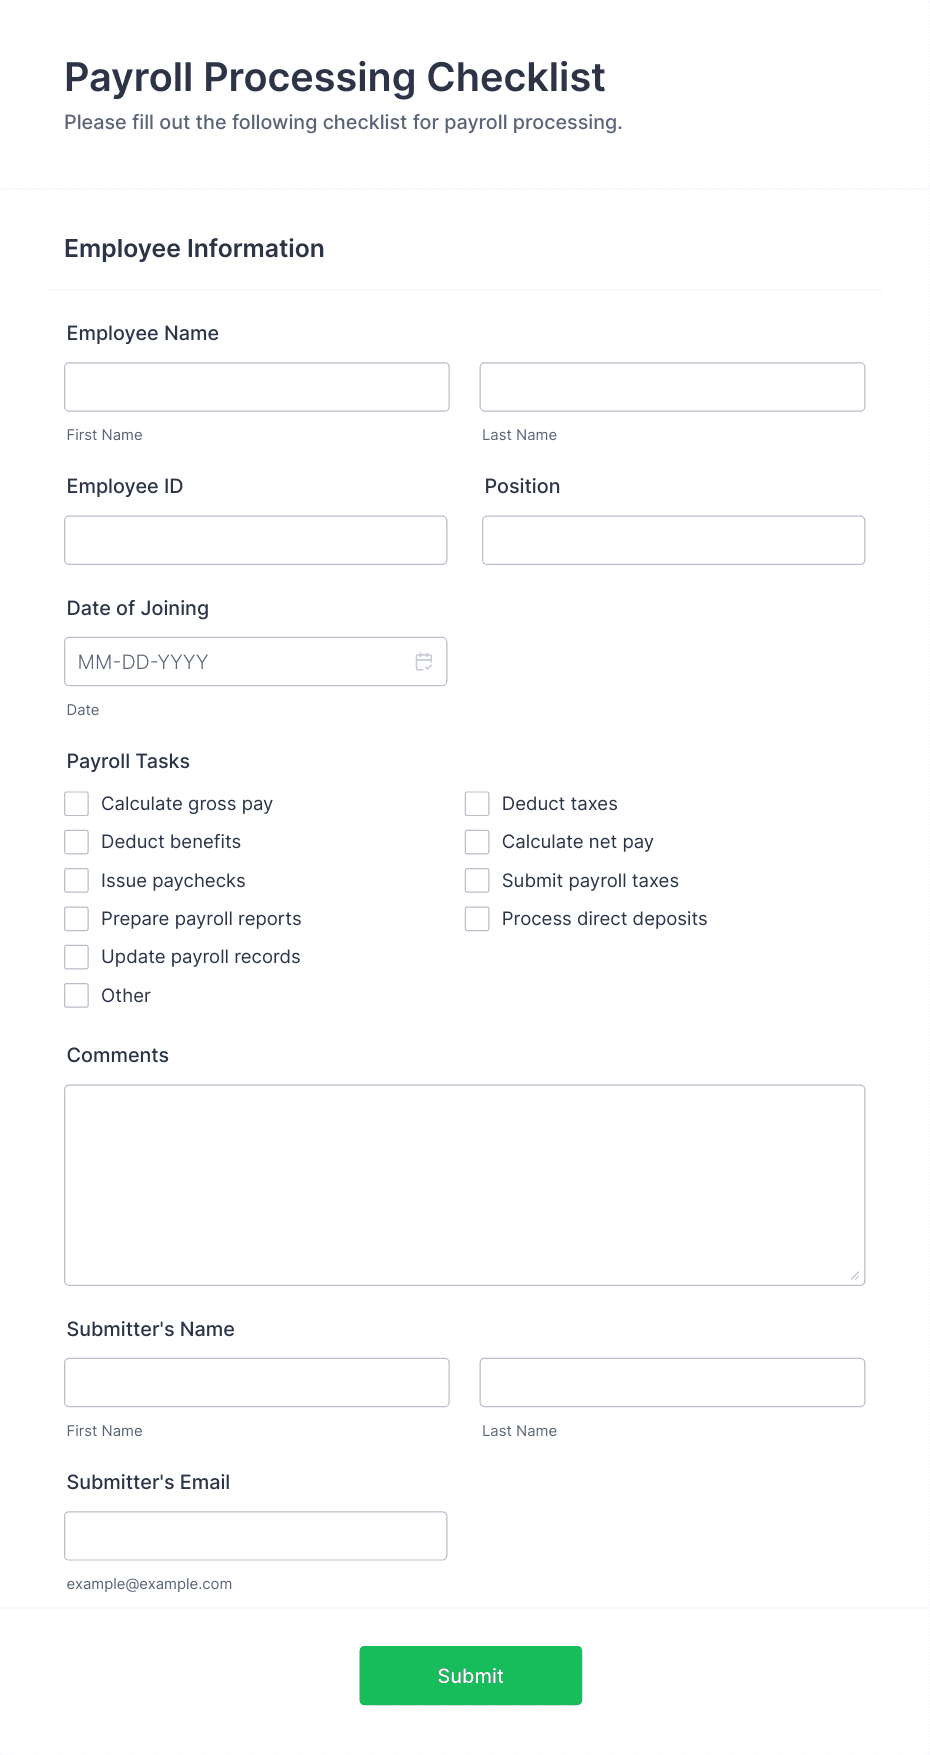Check the Deduct taxes checkbox
The width and height of the screenshot is (930, 1755).
point(476,803)
